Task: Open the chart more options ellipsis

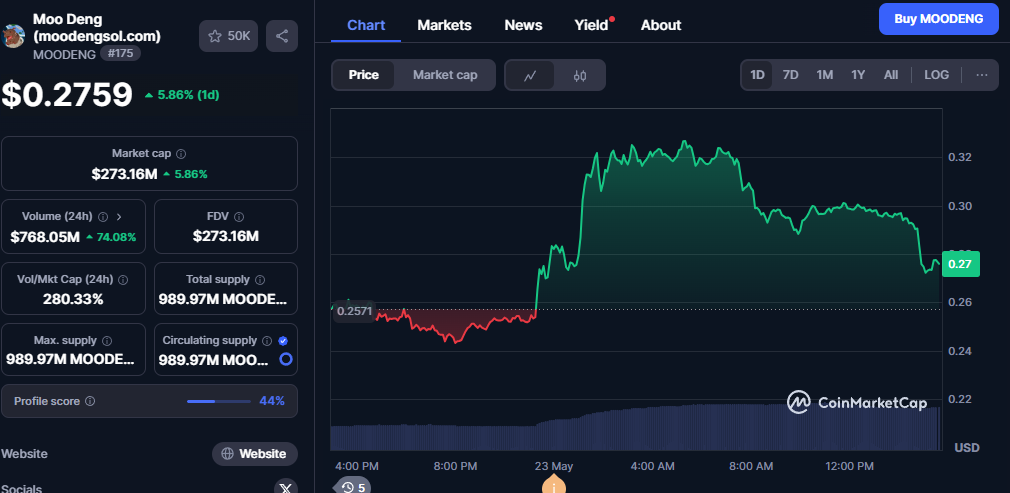Action: point(982,75)
